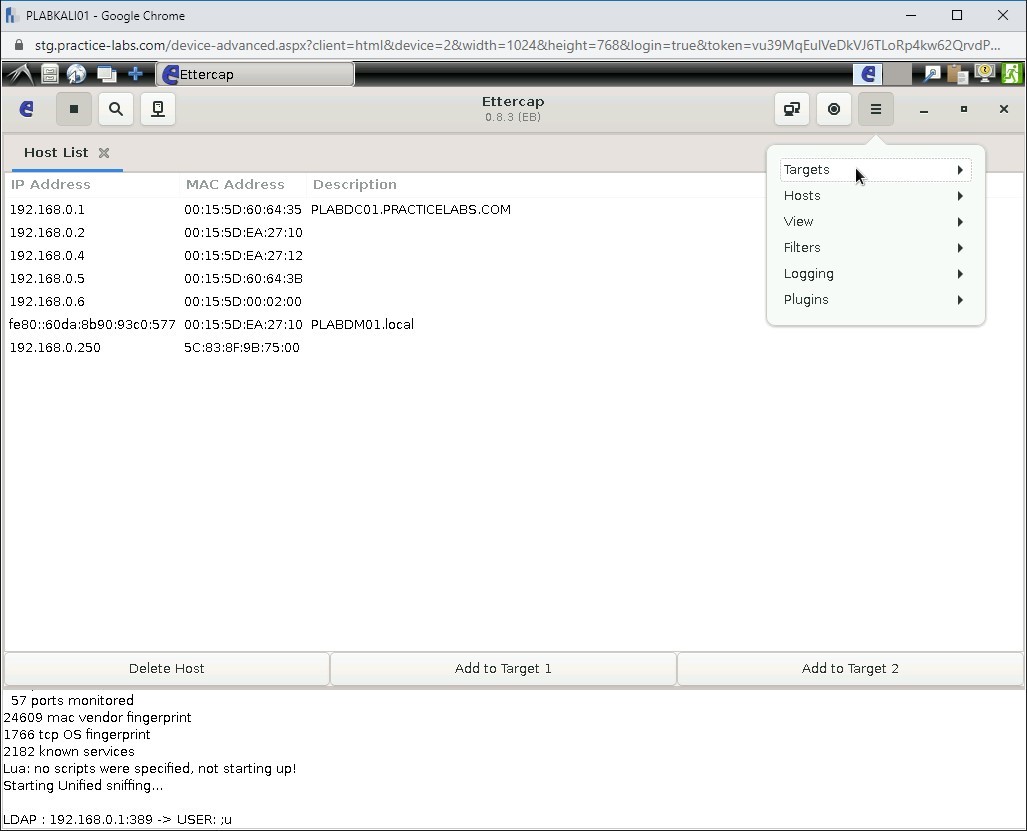Open the Ettercap hamburger menu

point(876,109)
